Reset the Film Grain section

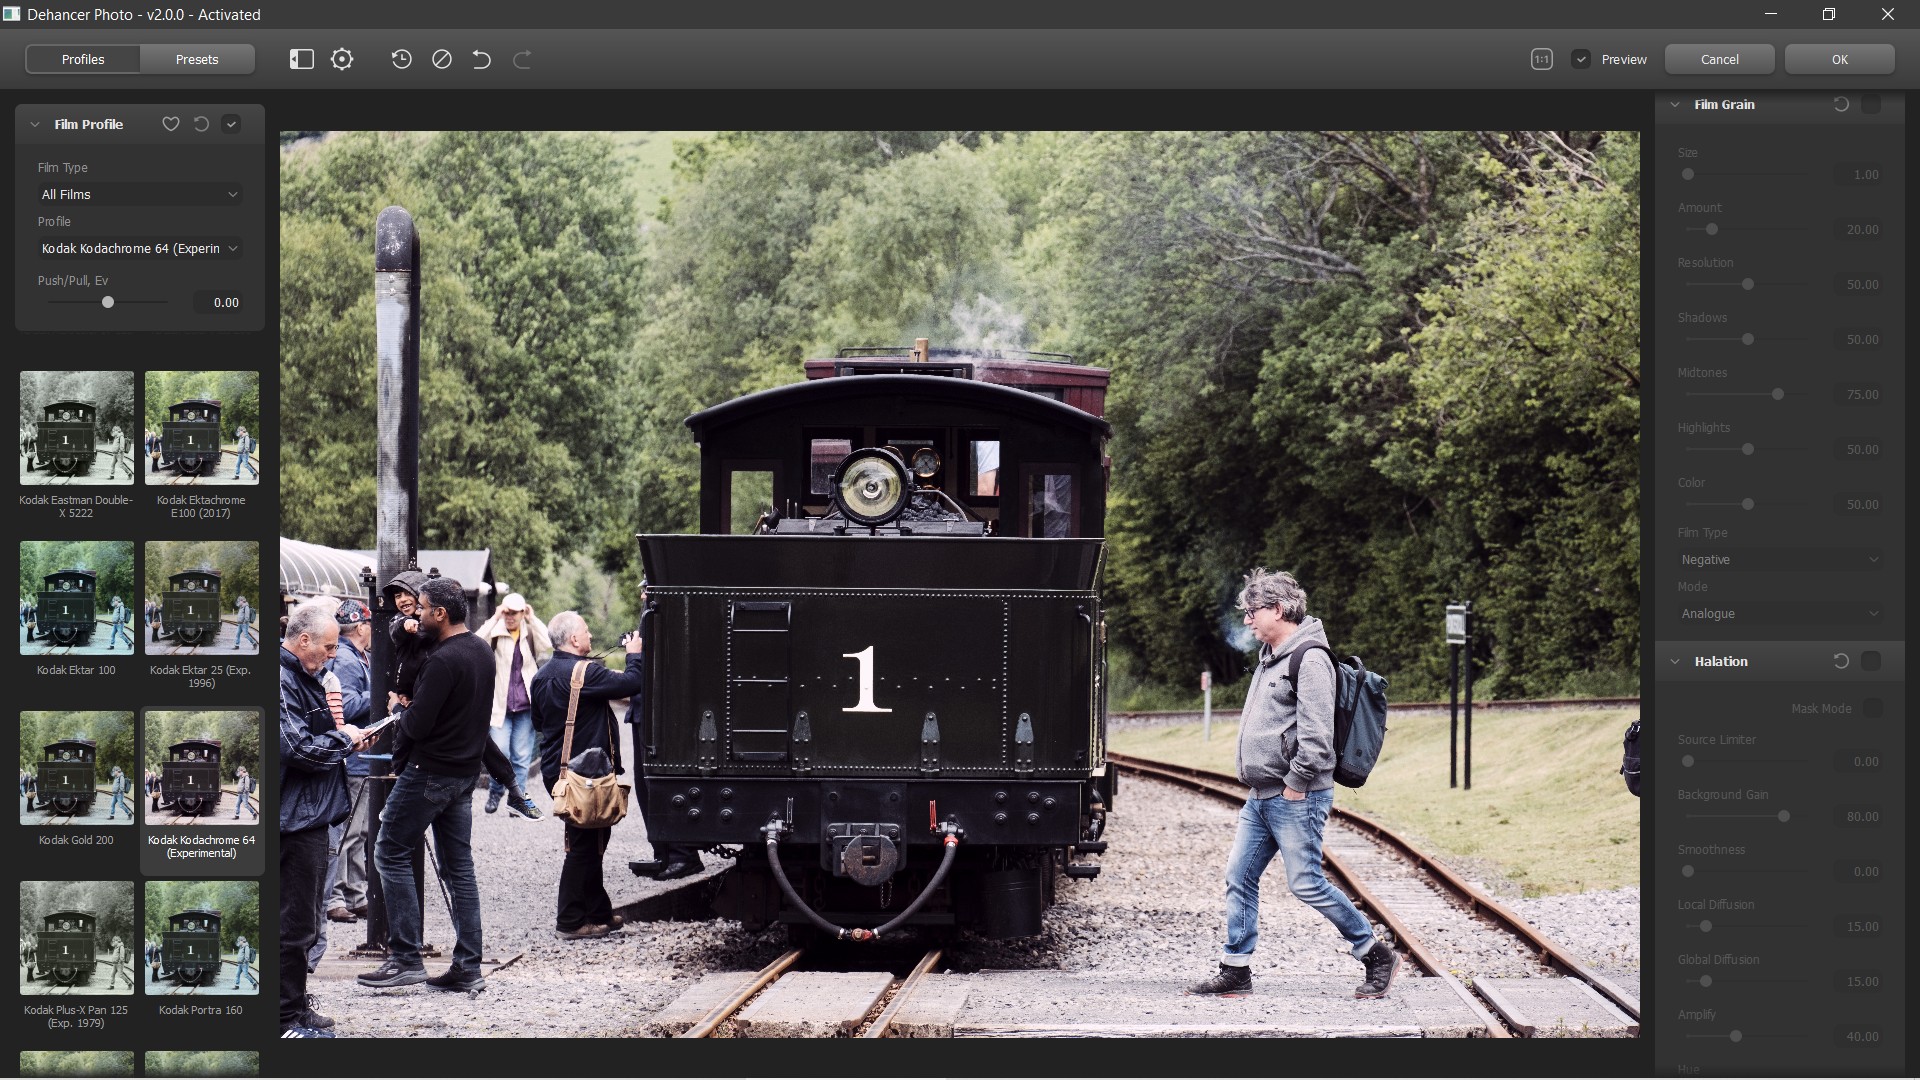click(x=1842, y=104)
